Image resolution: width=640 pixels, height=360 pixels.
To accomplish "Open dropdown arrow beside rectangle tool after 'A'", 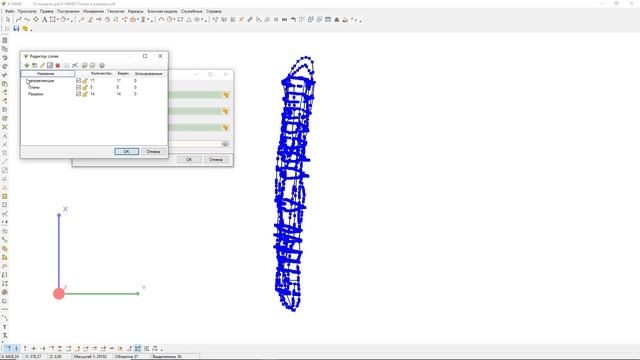I will point(58,20).
